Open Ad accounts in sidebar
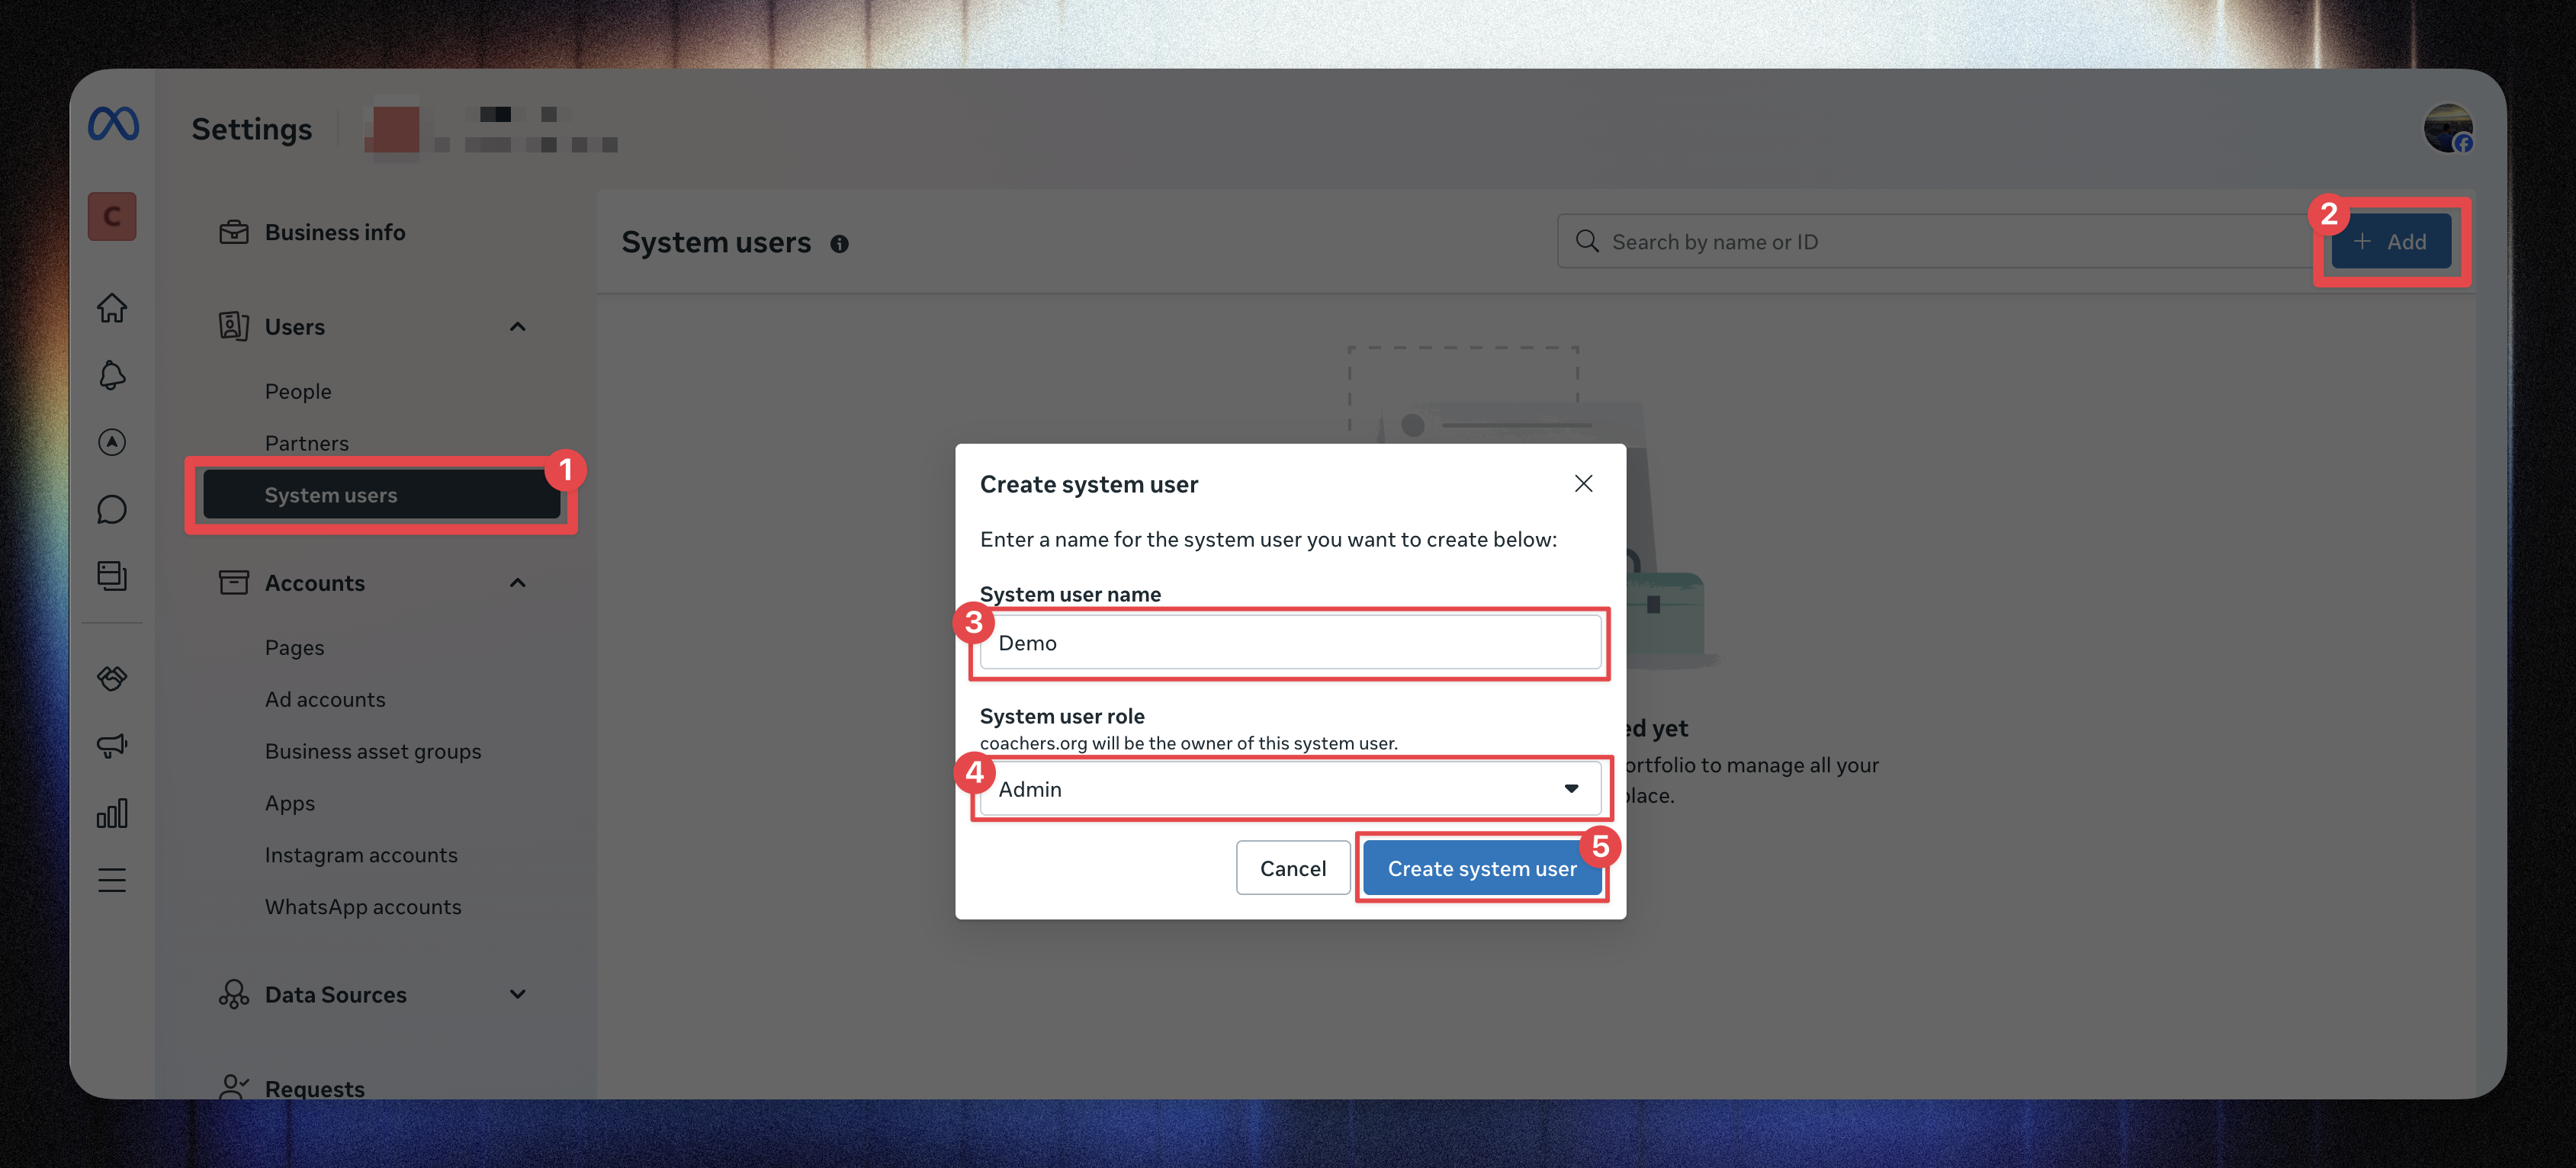This screenshot has height=1168, width=2576. (x=325, y=700)
